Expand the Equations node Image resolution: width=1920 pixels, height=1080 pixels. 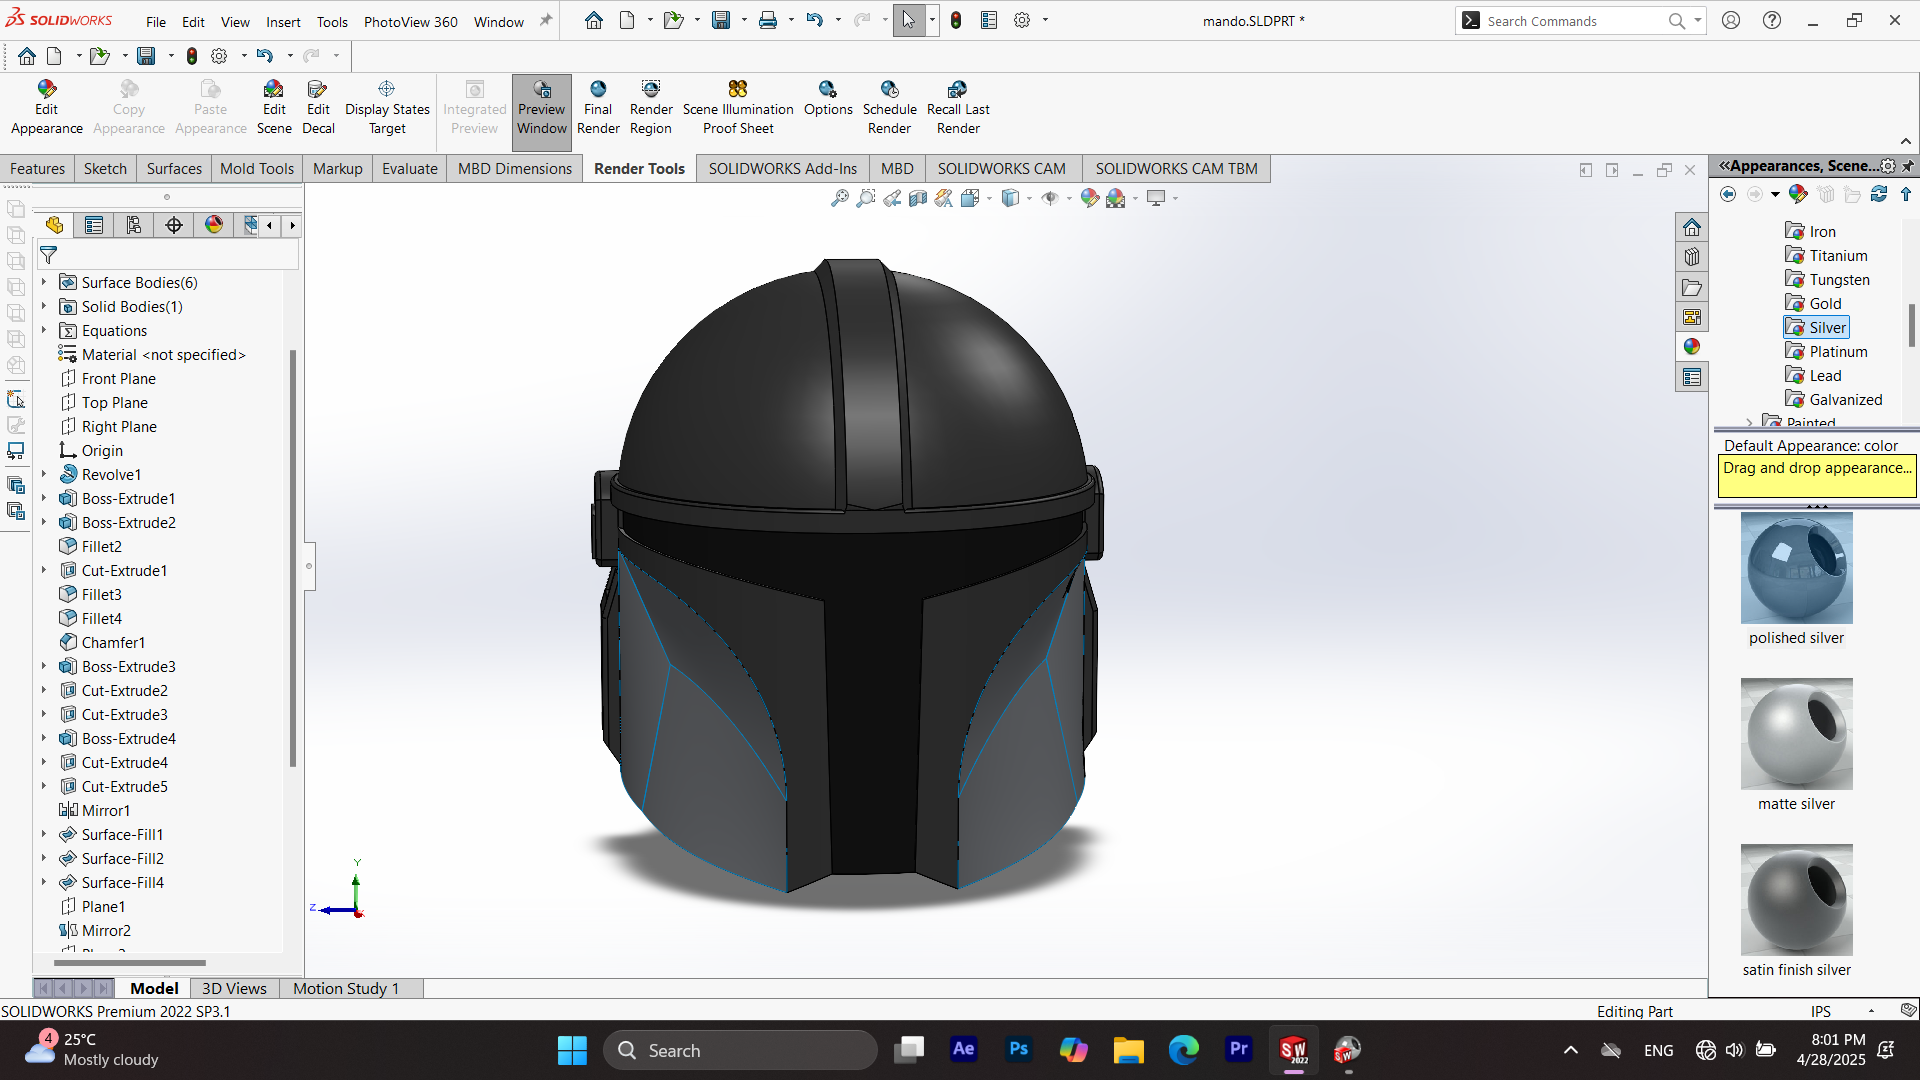[x=44, y=330]
